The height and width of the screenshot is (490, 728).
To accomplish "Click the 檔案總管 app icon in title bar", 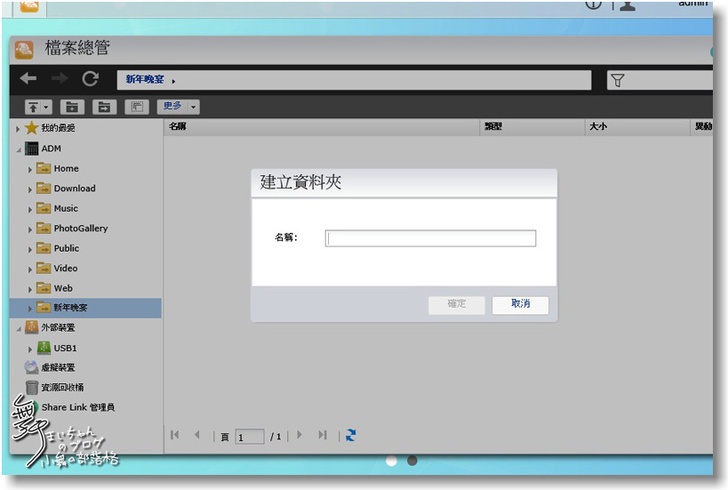I will 24,49.
